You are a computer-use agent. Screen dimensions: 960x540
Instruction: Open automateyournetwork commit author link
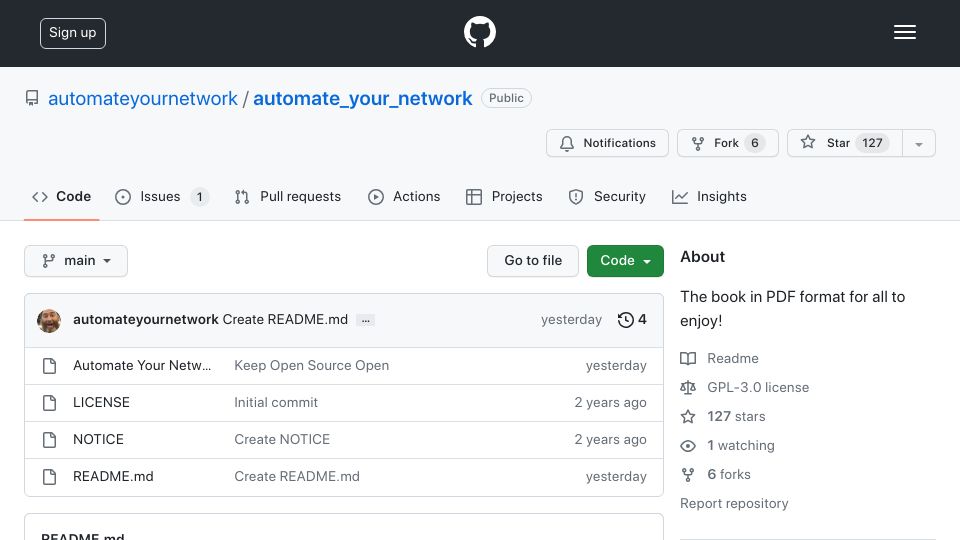click(x=146, y=320)
